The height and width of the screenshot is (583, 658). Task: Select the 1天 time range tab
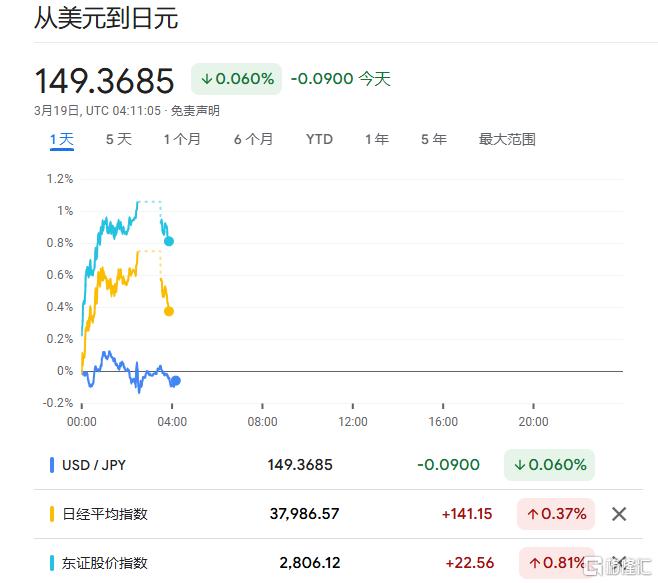(62, 139)
